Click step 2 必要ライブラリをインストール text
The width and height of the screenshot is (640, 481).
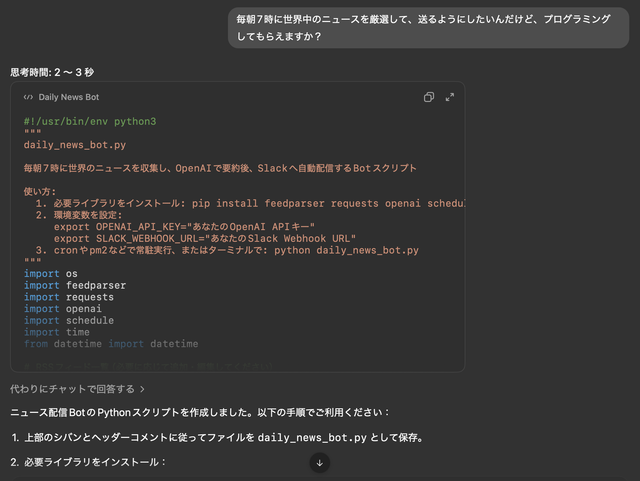point(92,462)
